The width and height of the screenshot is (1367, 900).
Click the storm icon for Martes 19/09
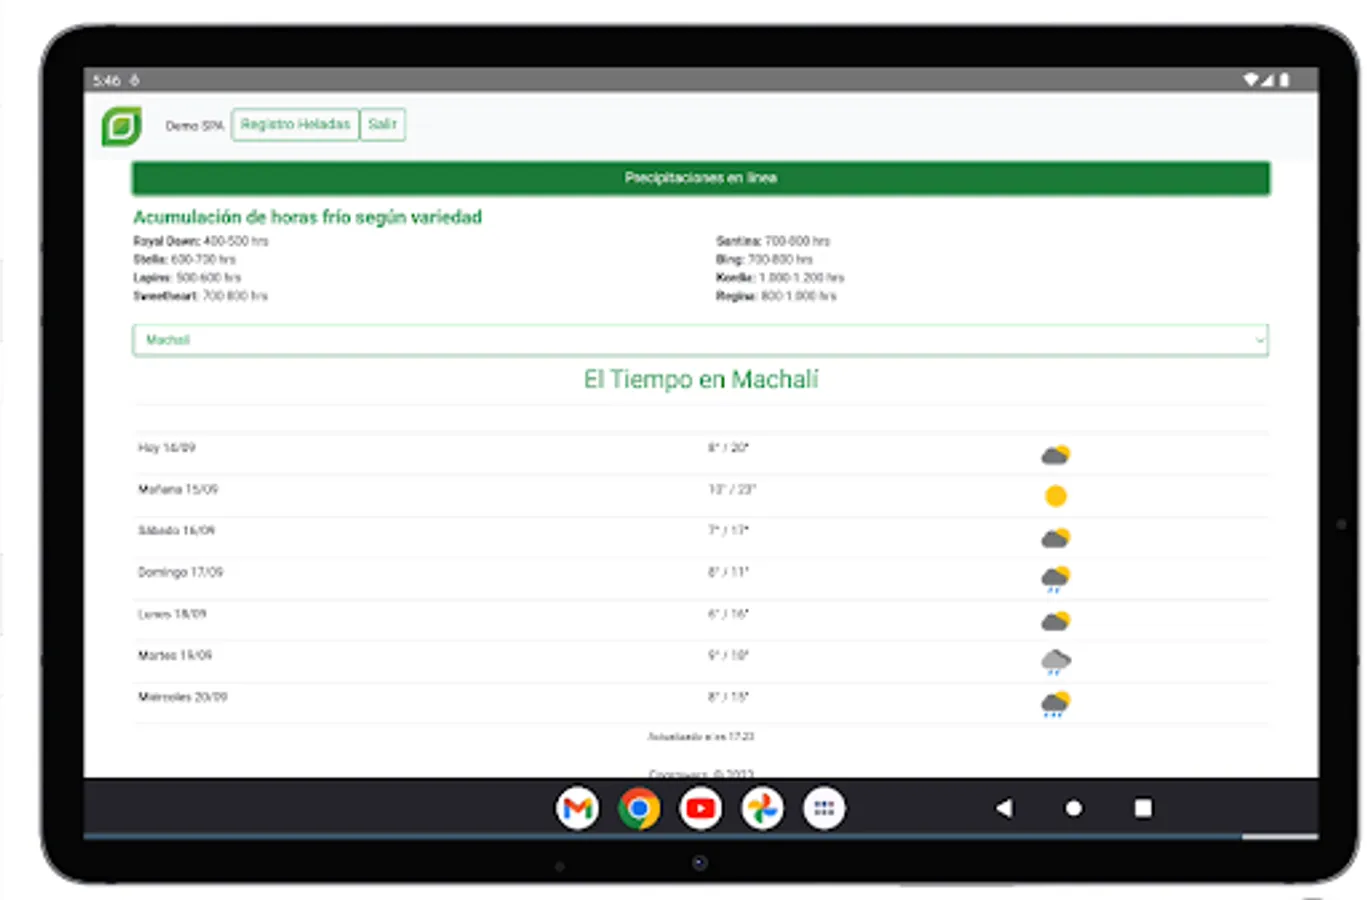[1057, 661]
